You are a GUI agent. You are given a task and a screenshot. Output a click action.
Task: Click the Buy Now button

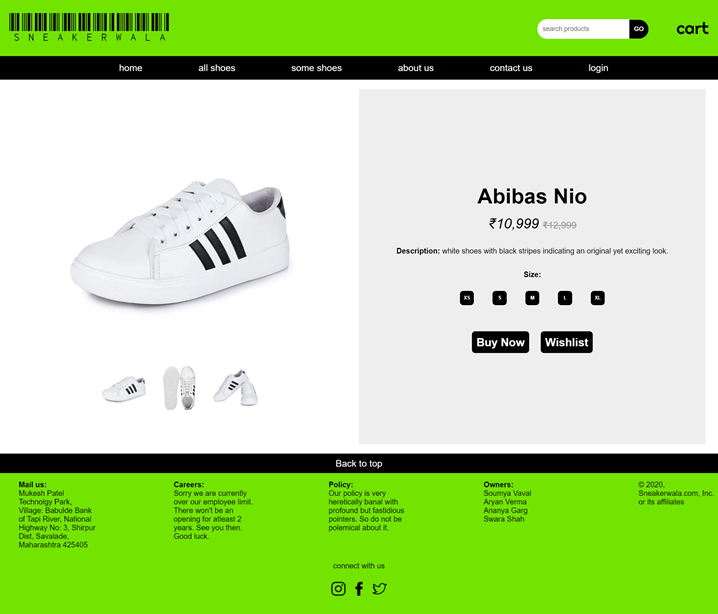tap(500, 342)
